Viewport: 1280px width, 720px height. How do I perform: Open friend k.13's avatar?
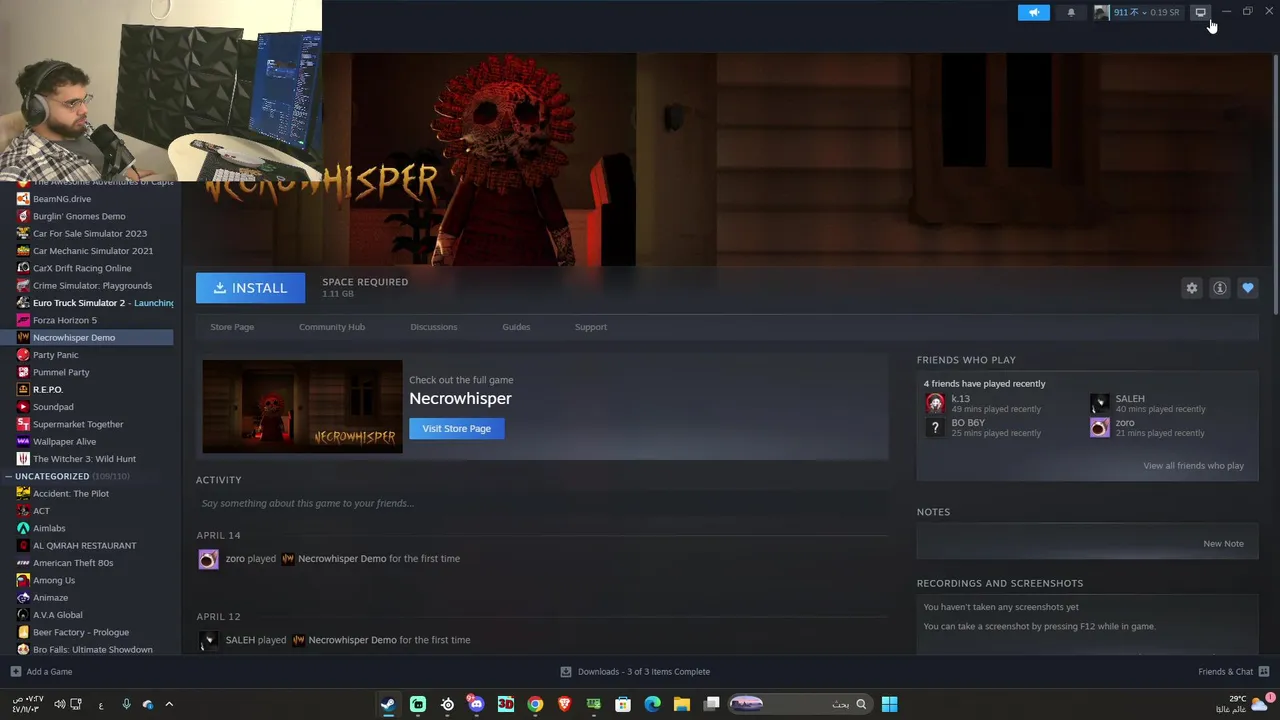coord(935,403)
